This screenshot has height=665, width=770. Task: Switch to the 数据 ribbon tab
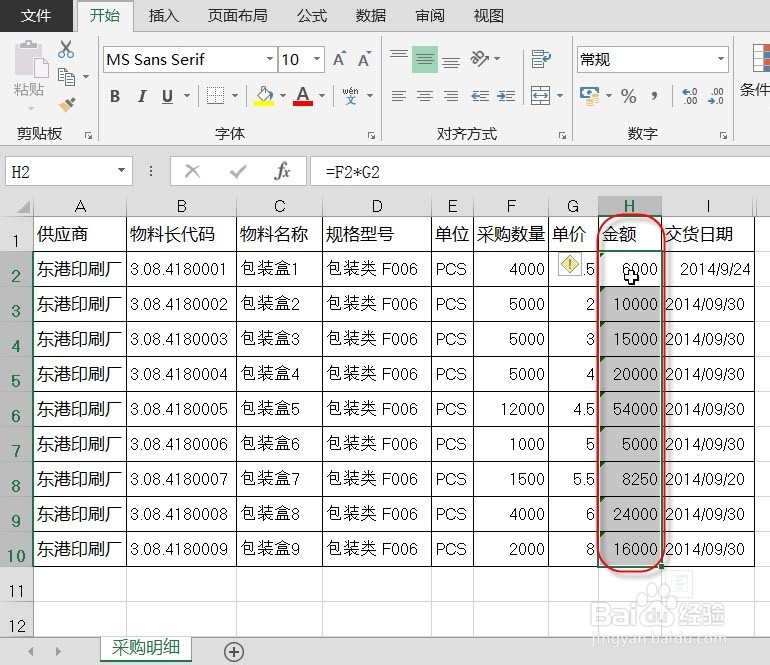click(x=371, y=16)
